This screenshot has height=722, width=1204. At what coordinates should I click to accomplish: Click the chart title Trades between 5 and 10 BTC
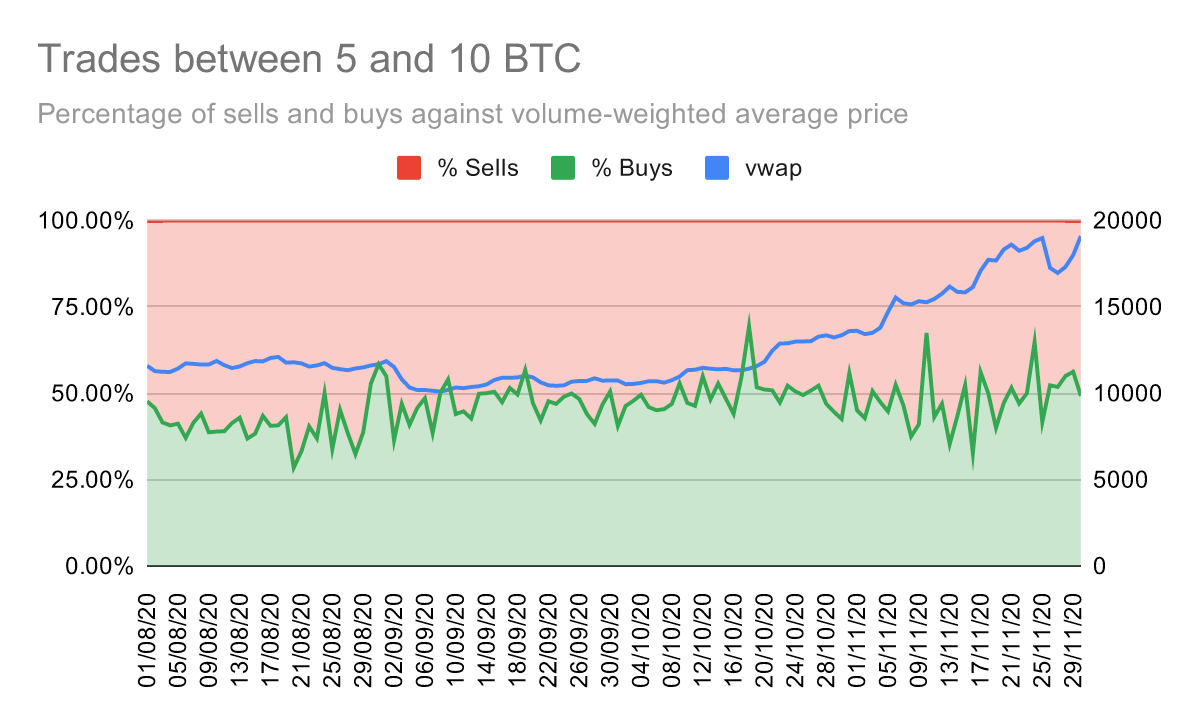(309, 59)
